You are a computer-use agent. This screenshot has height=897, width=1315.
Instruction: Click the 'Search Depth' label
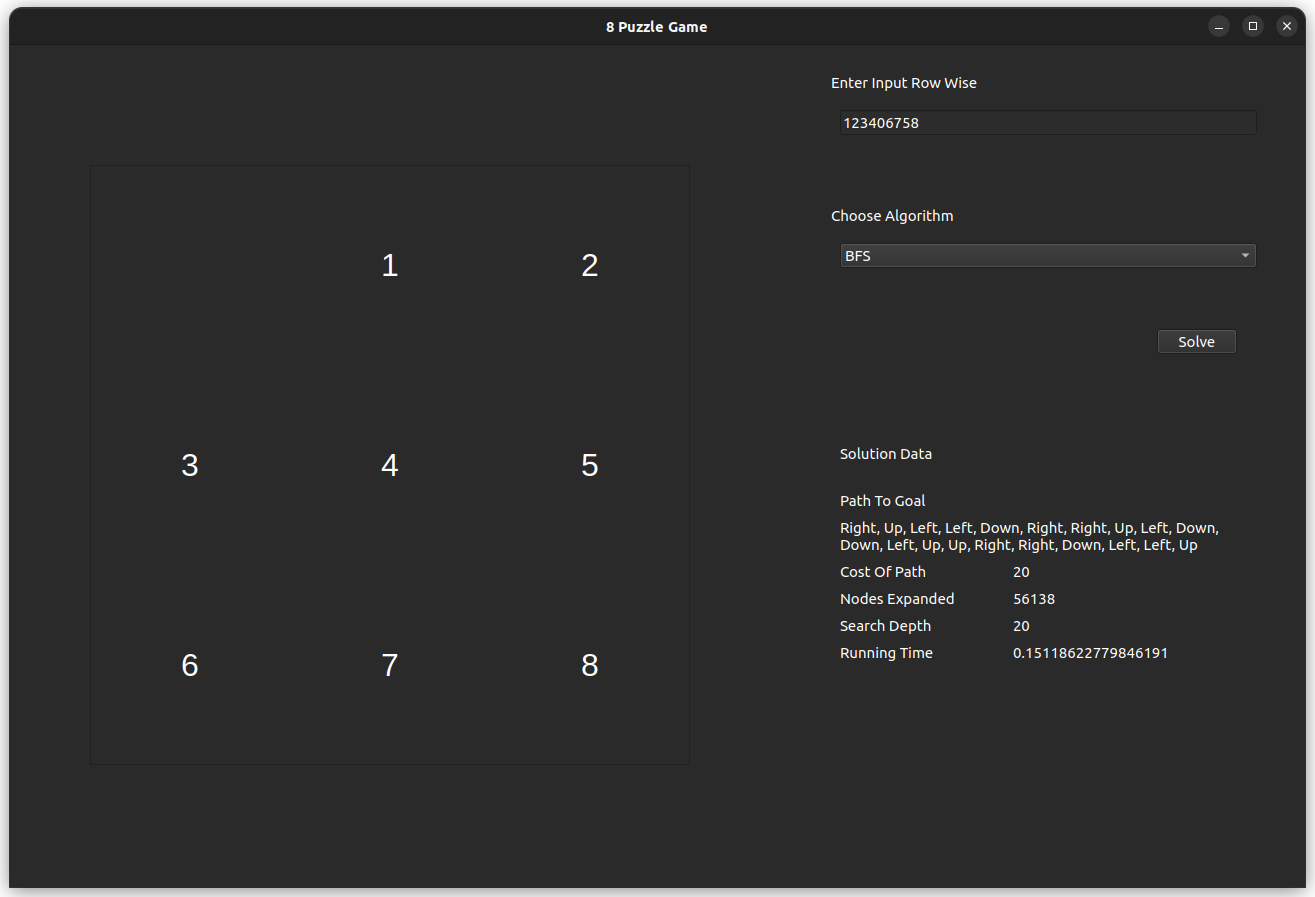click(x=885, y=626)
